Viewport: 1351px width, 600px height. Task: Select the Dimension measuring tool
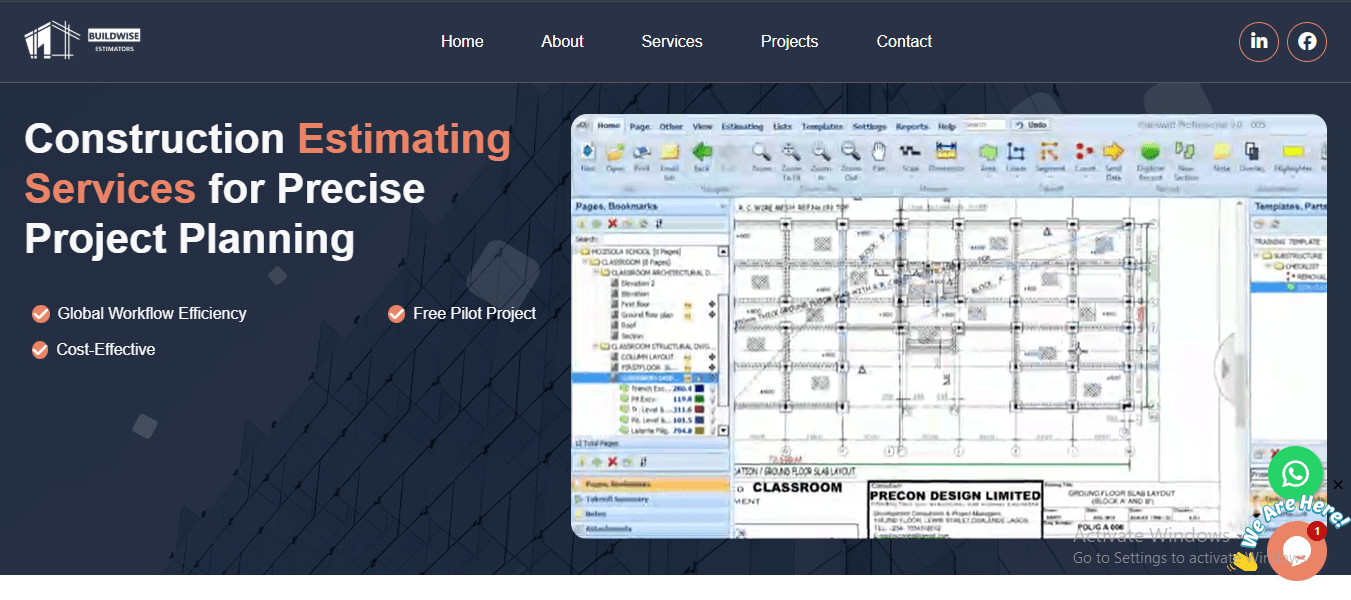tap(945, 150)
